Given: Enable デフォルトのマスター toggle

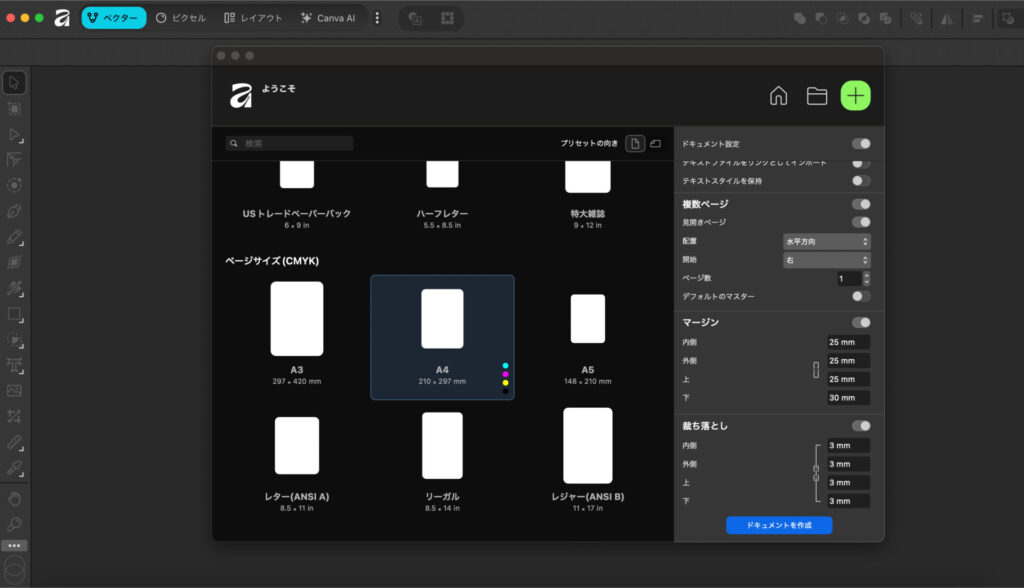Looking at the screenshot, I should [860, 297].
